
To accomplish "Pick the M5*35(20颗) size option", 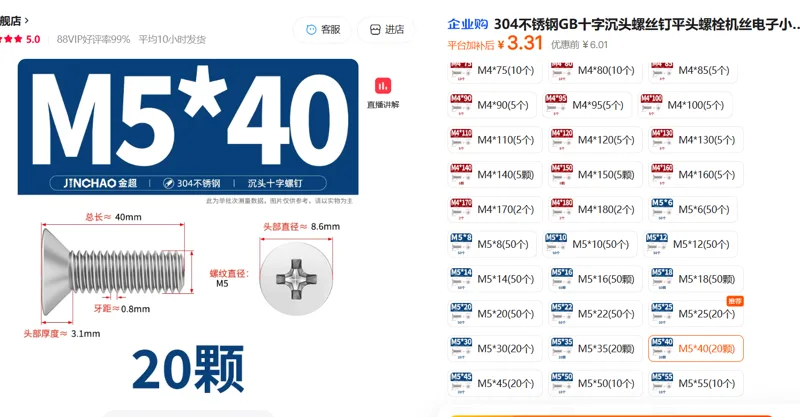I will click(595, 348).
